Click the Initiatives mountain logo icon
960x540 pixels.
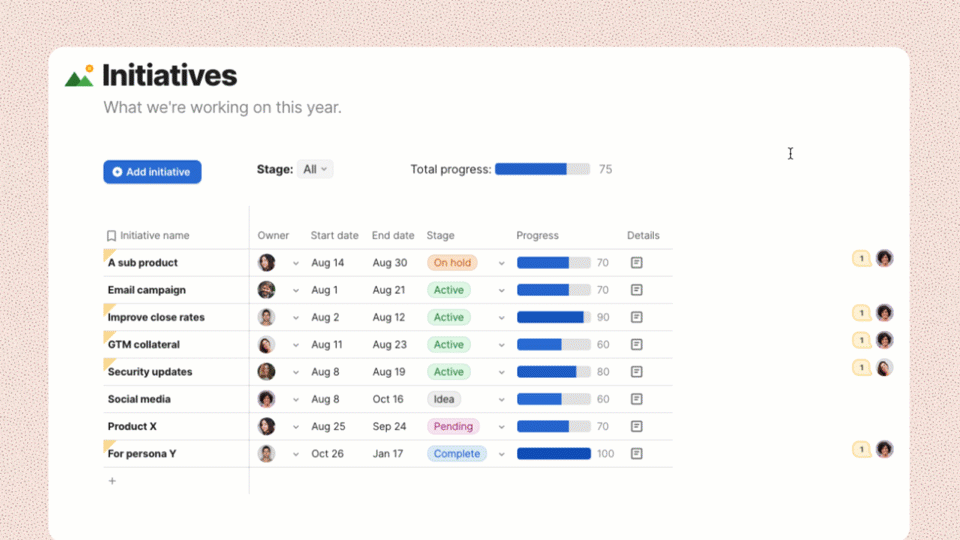(79, 76)
